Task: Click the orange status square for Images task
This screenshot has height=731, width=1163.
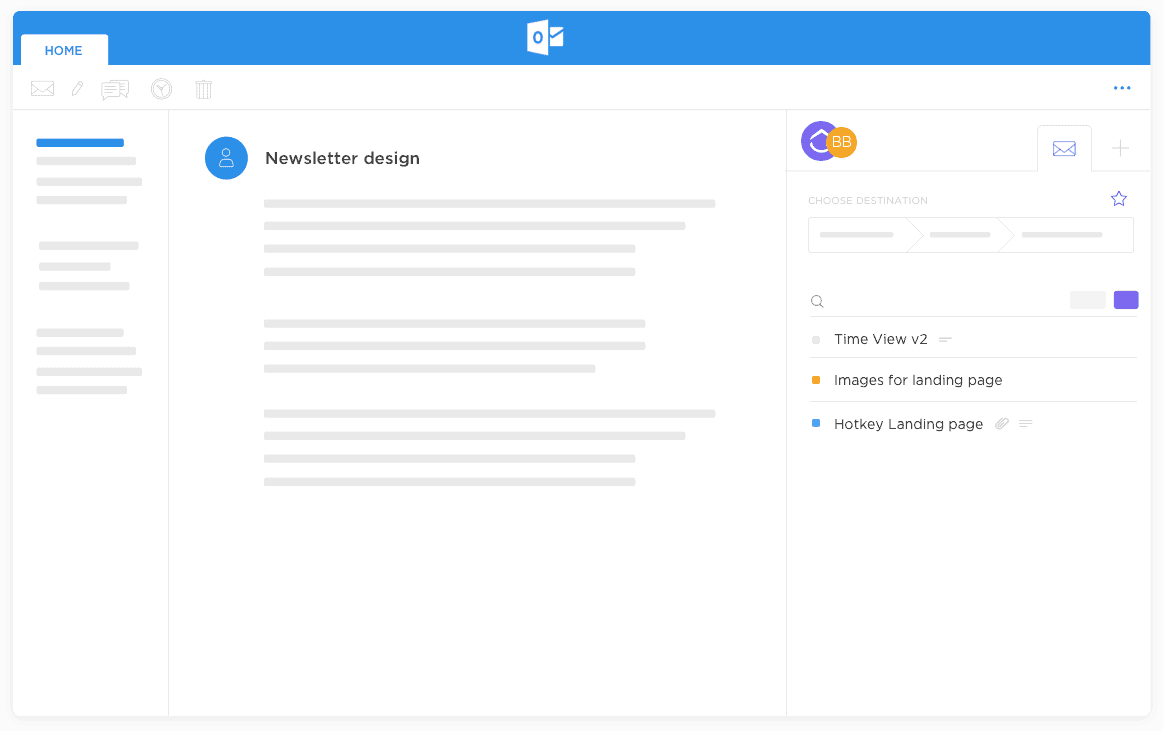Action: (816, 380)
